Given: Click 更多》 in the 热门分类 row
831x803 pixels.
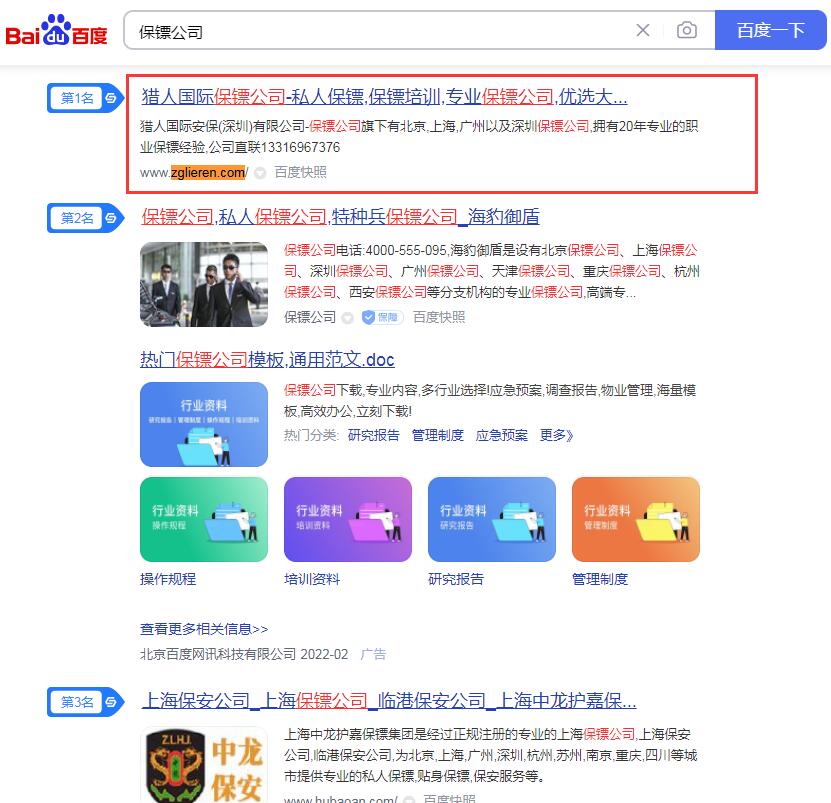Looking at the screenshot, I should 556,435.
